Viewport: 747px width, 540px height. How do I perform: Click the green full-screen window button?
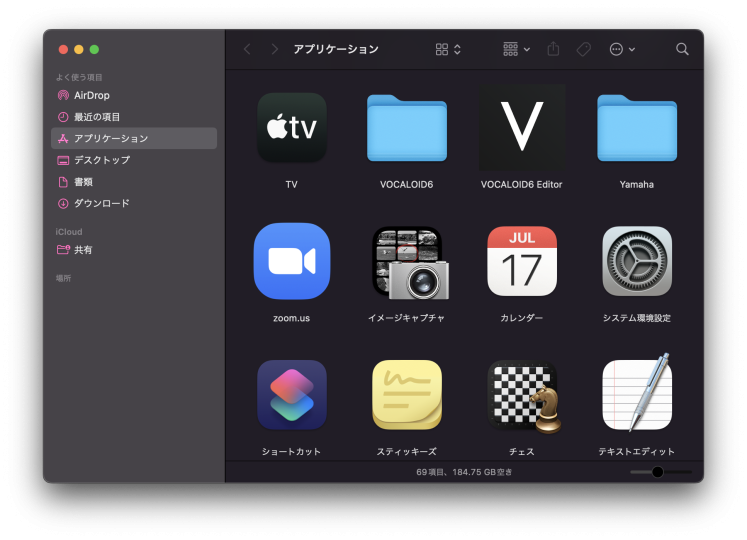pyautogui.click(x=94, y=50)
